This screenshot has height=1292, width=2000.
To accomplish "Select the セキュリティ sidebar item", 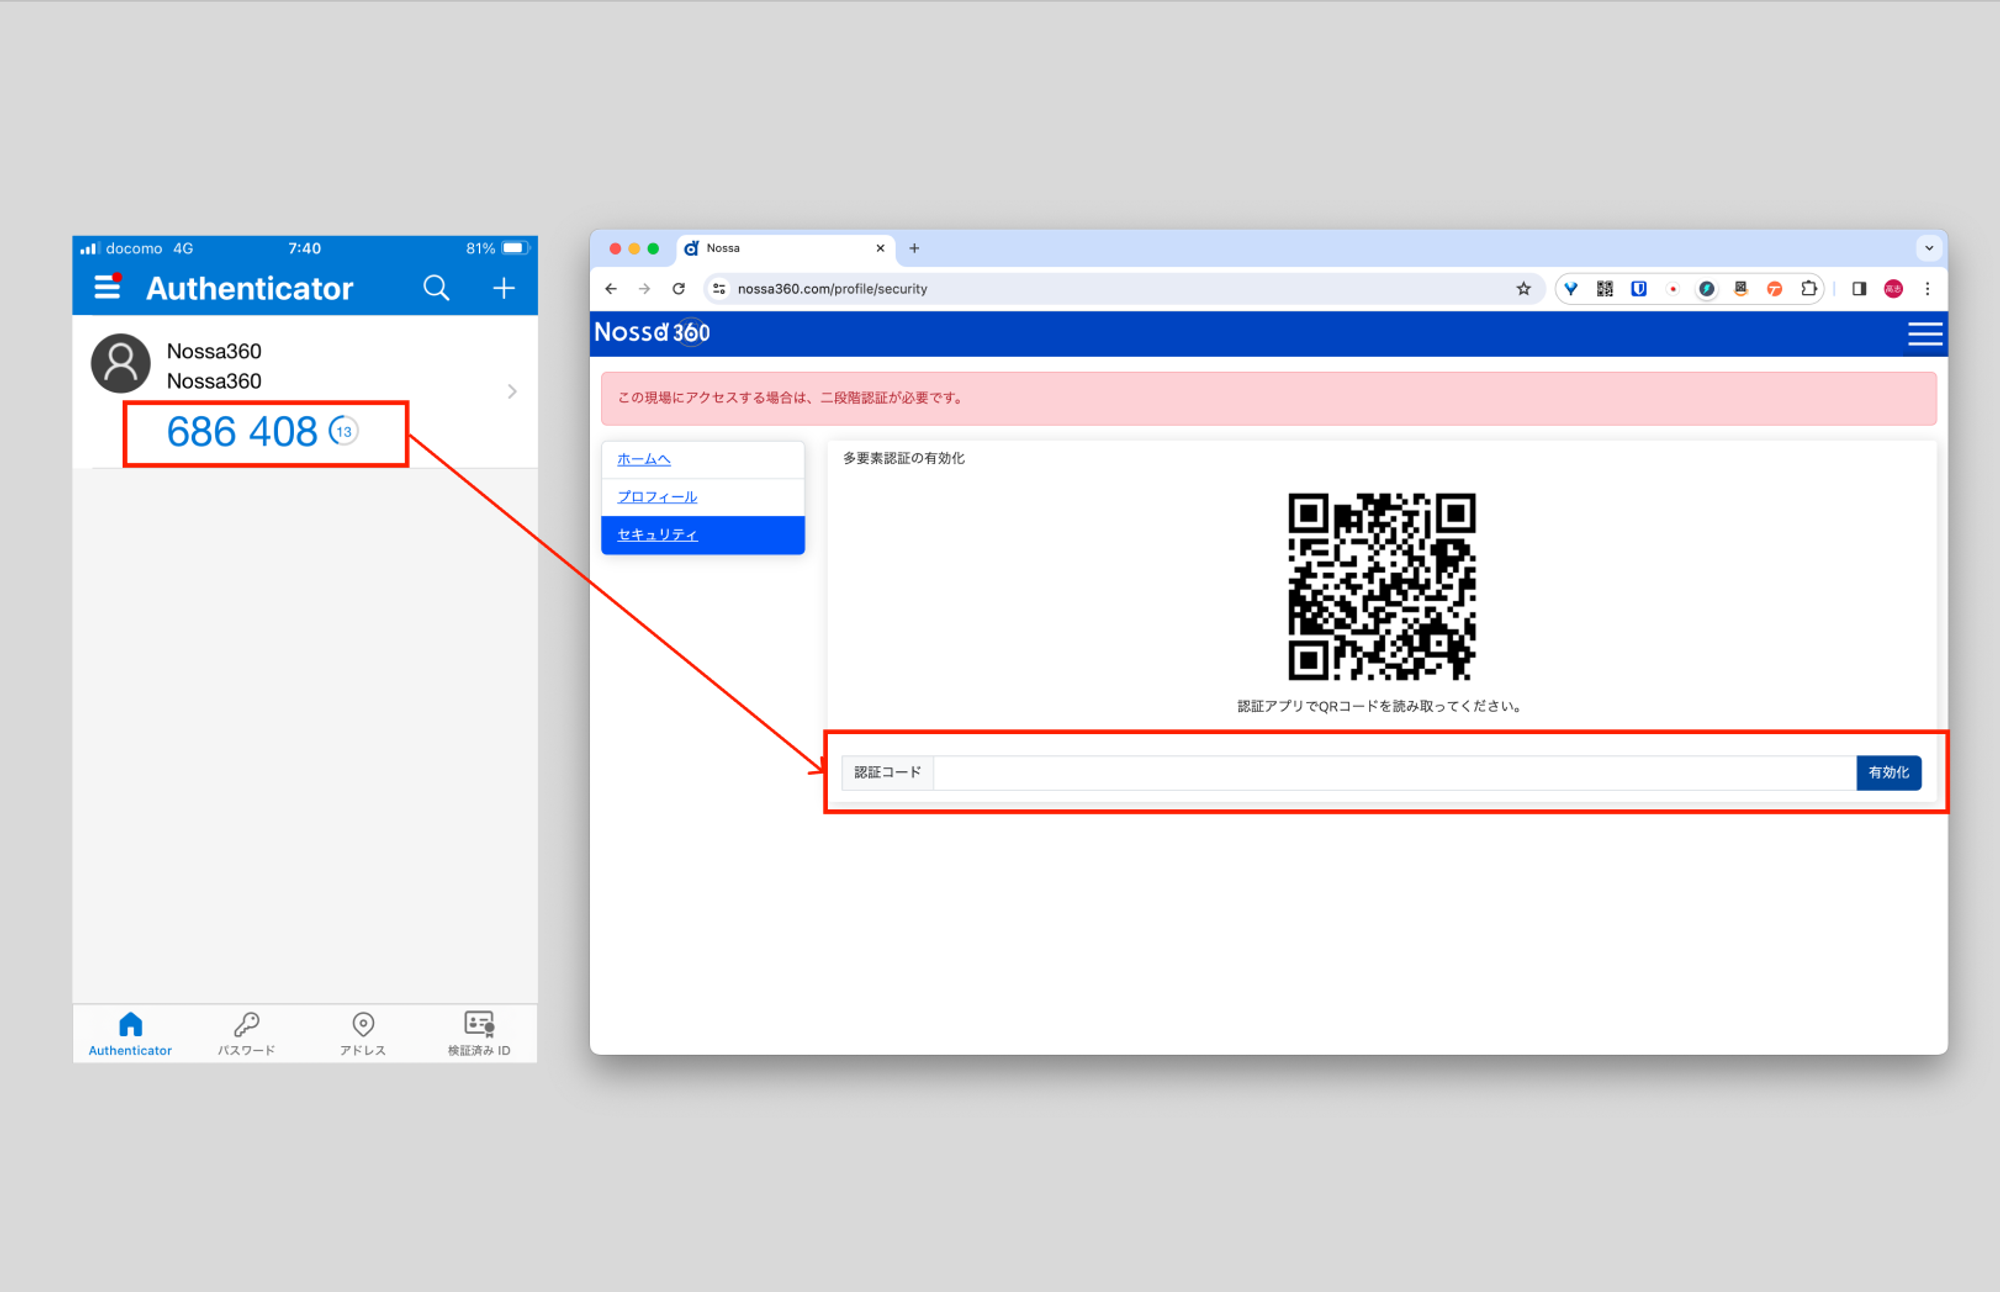I will click(703, 535).
